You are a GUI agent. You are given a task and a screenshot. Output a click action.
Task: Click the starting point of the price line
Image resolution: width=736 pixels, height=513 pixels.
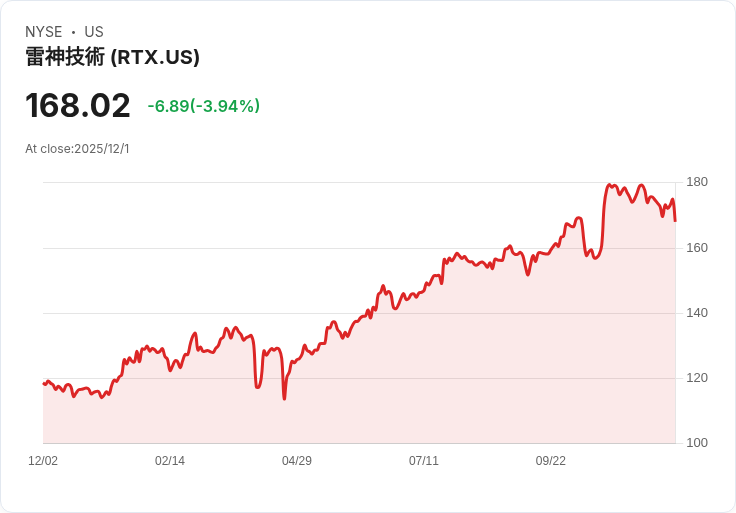(x=44, y=384)
